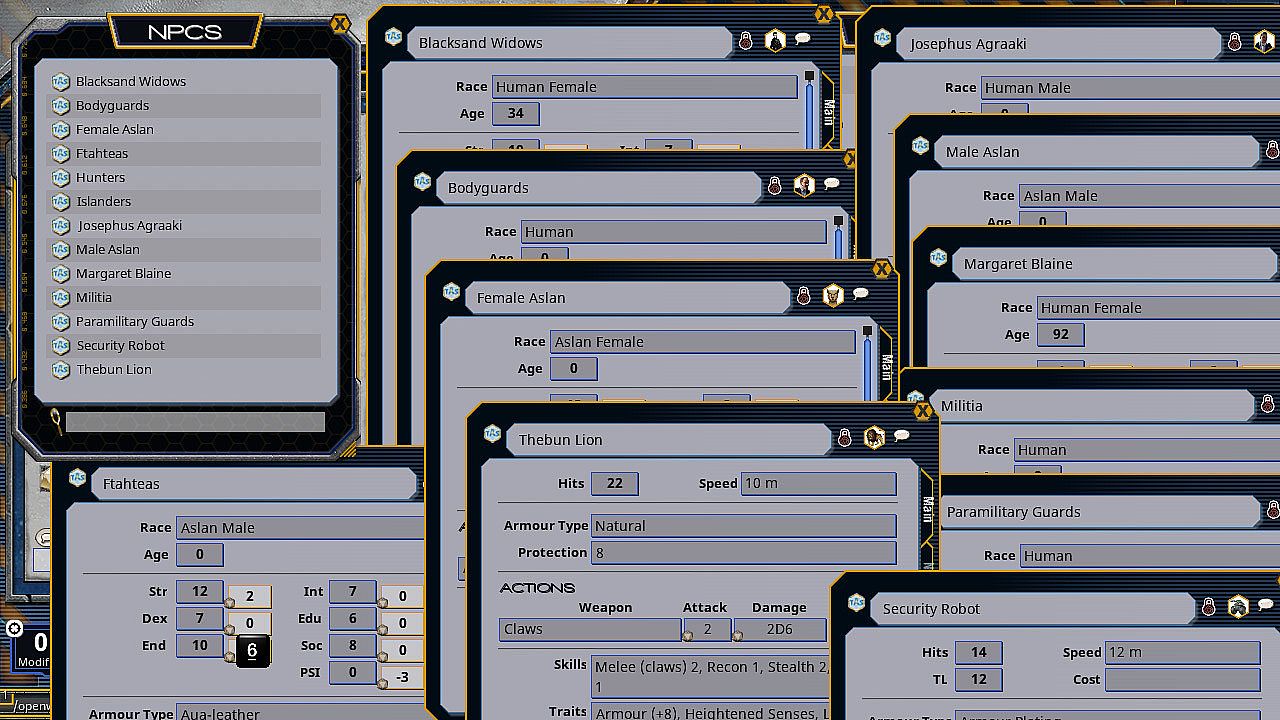Toggle the lock on Blacksand Widows sheet
The width and height of the screenshot is (1280, 720).
[x=746, y=41]
